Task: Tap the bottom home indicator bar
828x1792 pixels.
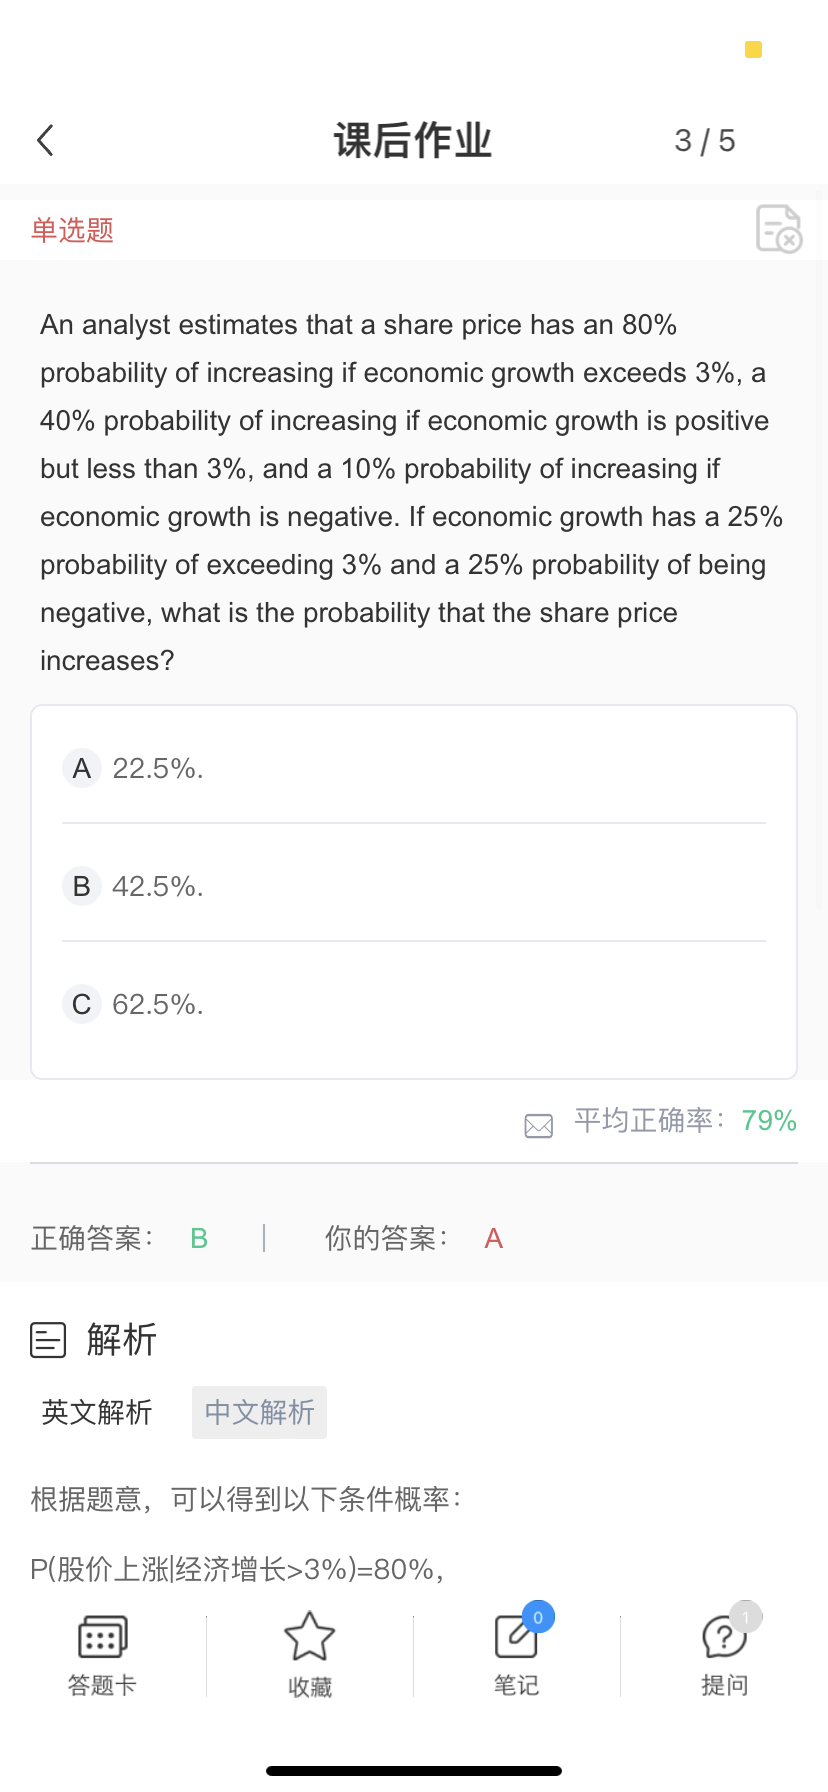Action: point(414,1771)
